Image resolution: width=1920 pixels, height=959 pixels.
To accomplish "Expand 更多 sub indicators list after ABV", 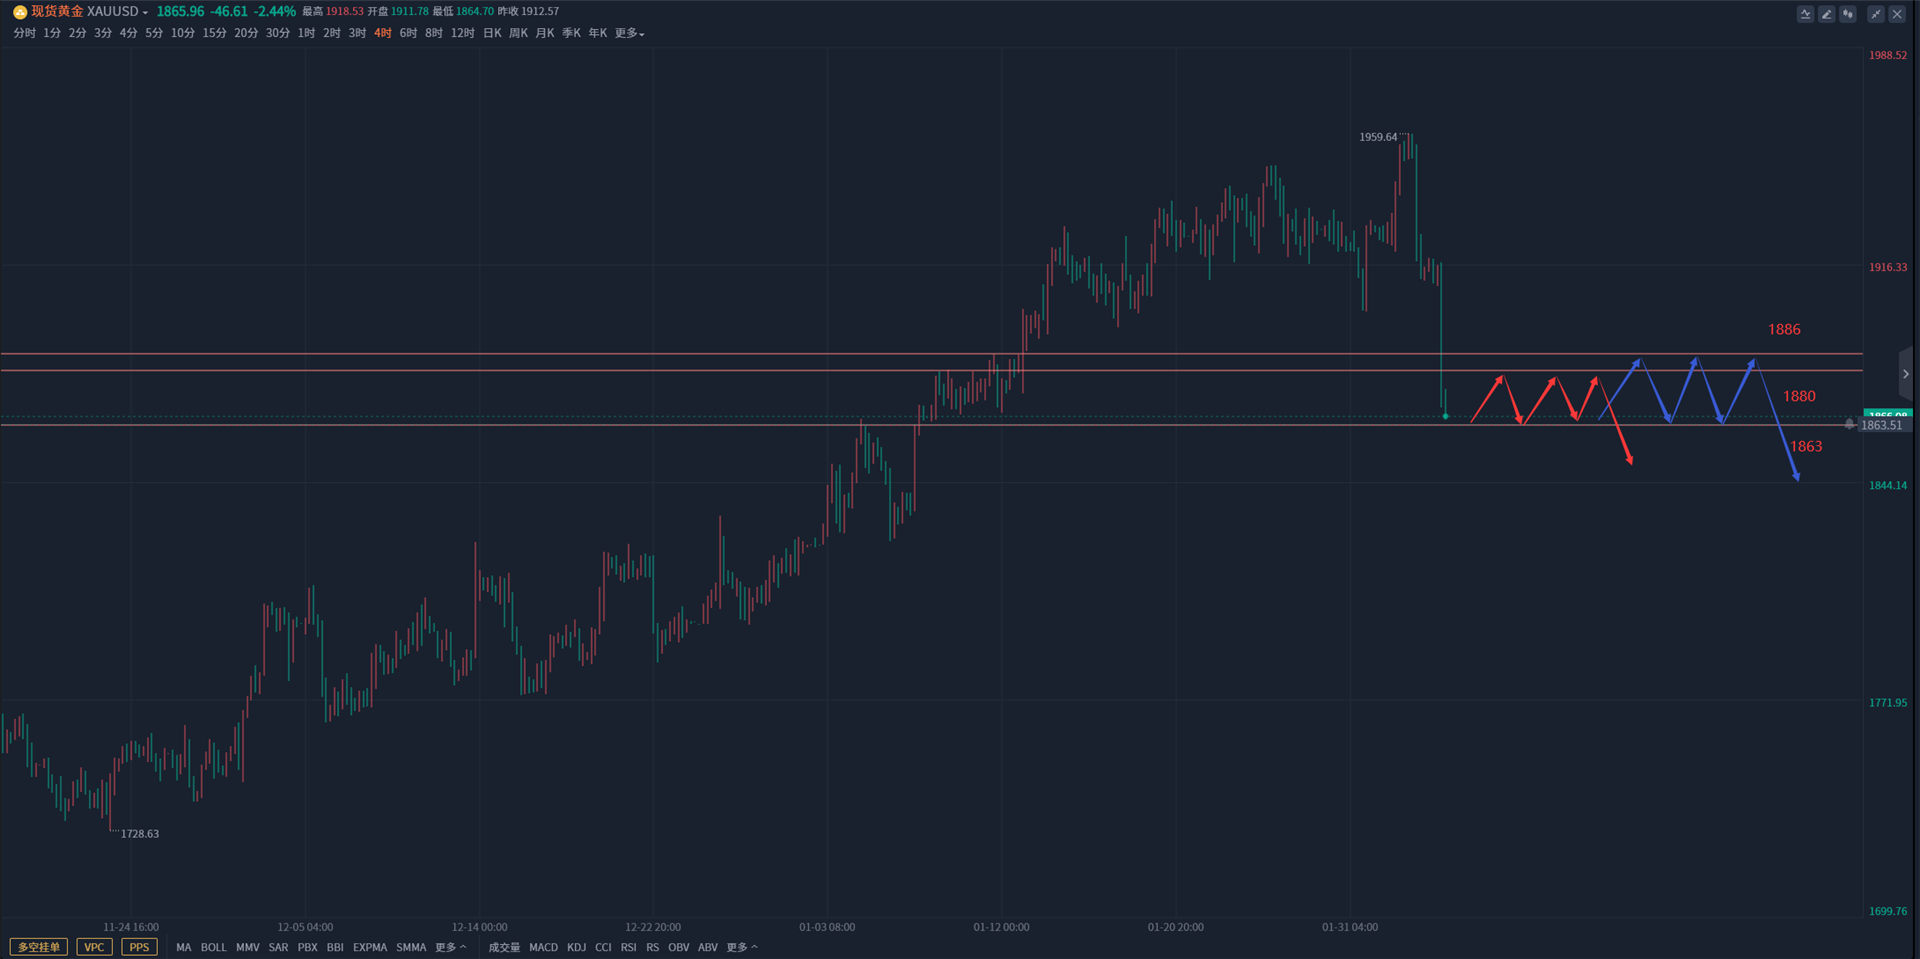I will coord(742,947).
